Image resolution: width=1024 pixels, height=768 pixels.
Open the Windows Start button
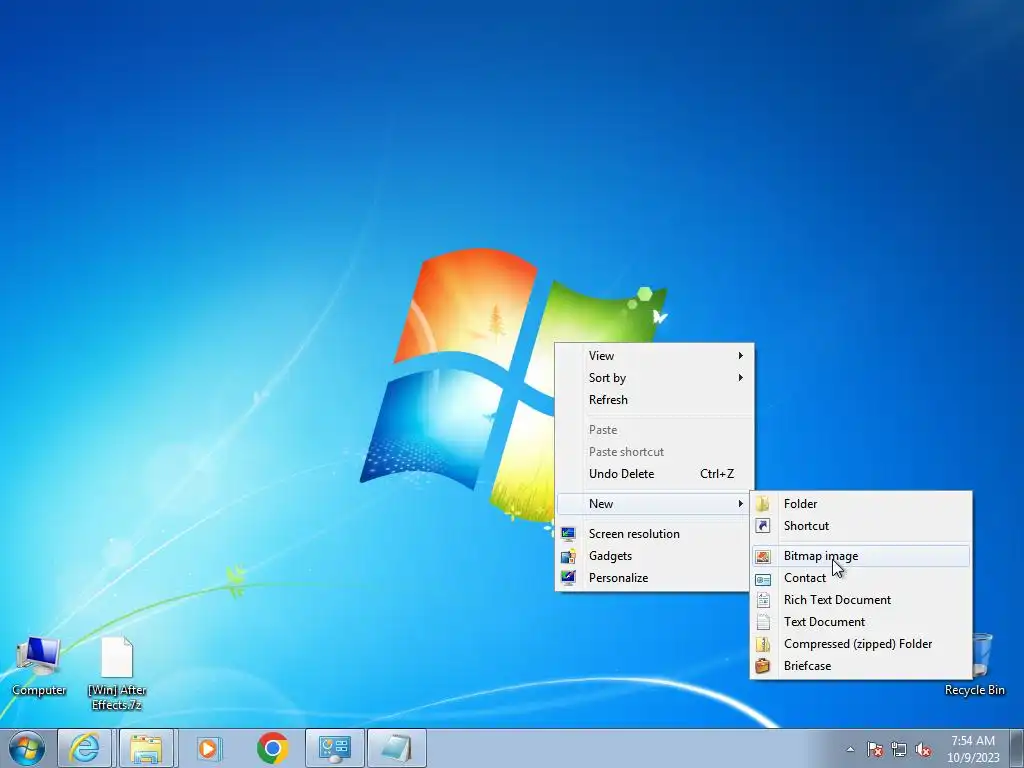tap(27, 748)
